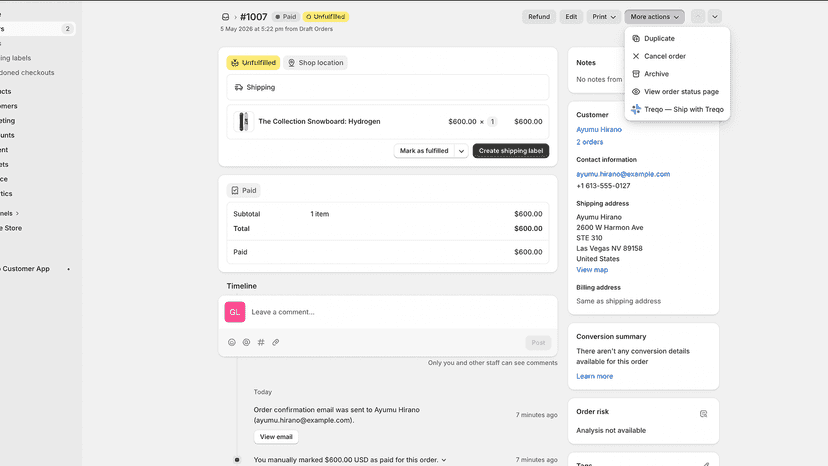Select Duplicate from the More actions menu
The height and width of the screenshot is (466, 828).
pyautogui.click(x=678, y=39)
